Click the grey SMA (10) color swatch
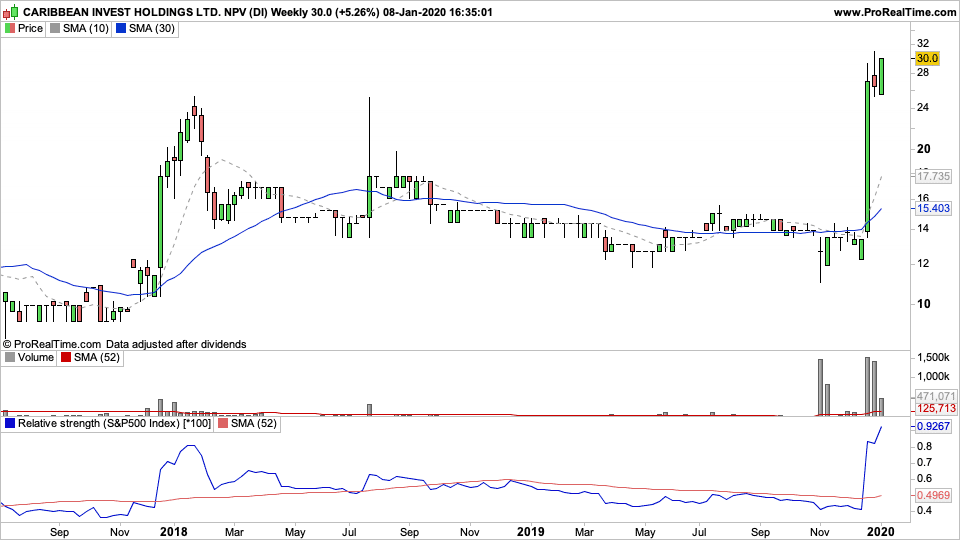This screenshot has width=960, height=540. point(55,28)
